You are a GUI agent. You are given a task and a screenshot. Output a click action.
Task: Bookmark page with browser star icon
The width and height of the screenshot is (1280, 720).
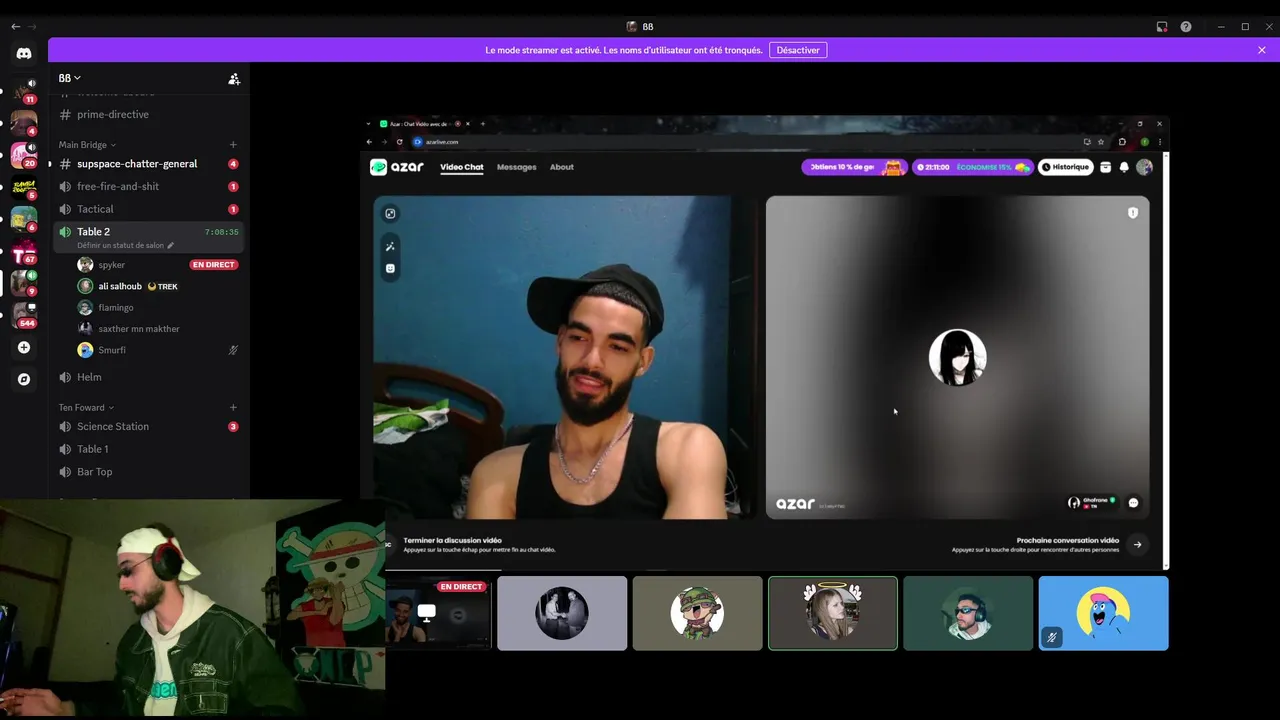[1101, 142]
